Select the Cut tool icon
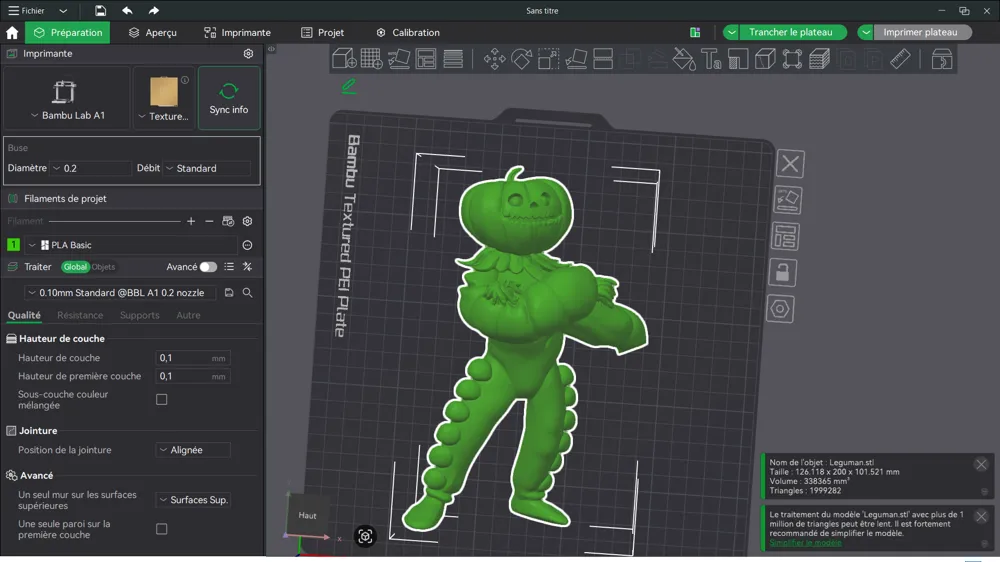1000x562 pixels. pos(603,59)
